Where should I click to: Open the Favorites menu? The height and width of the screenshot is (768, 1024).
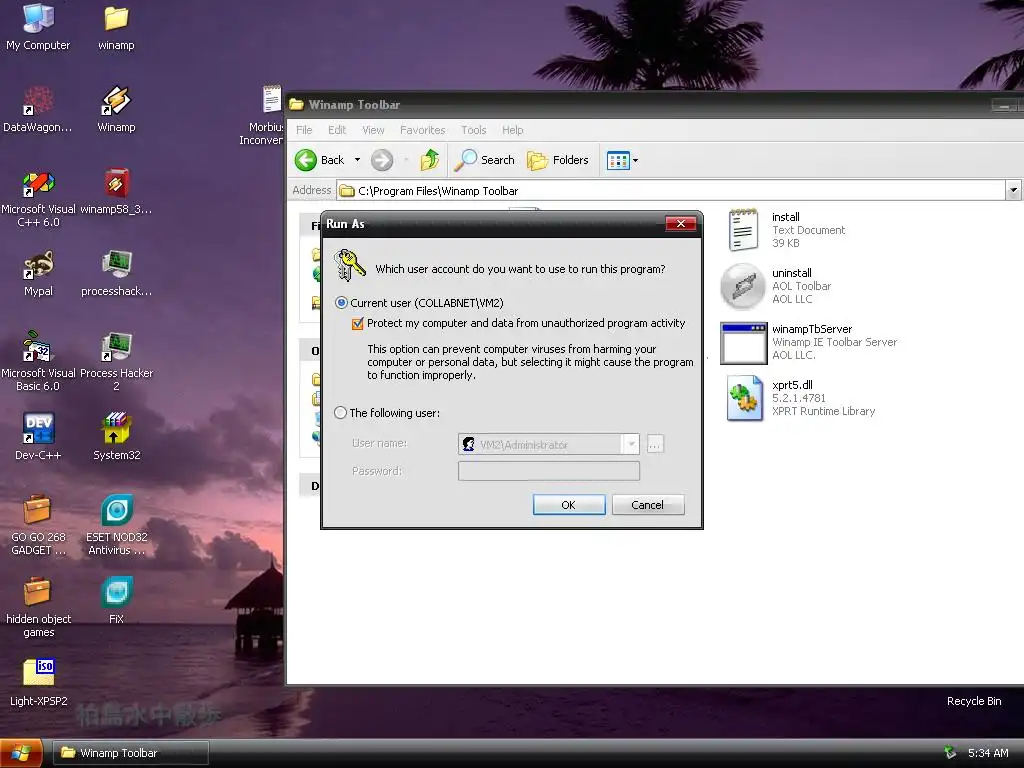pos(423,130)
